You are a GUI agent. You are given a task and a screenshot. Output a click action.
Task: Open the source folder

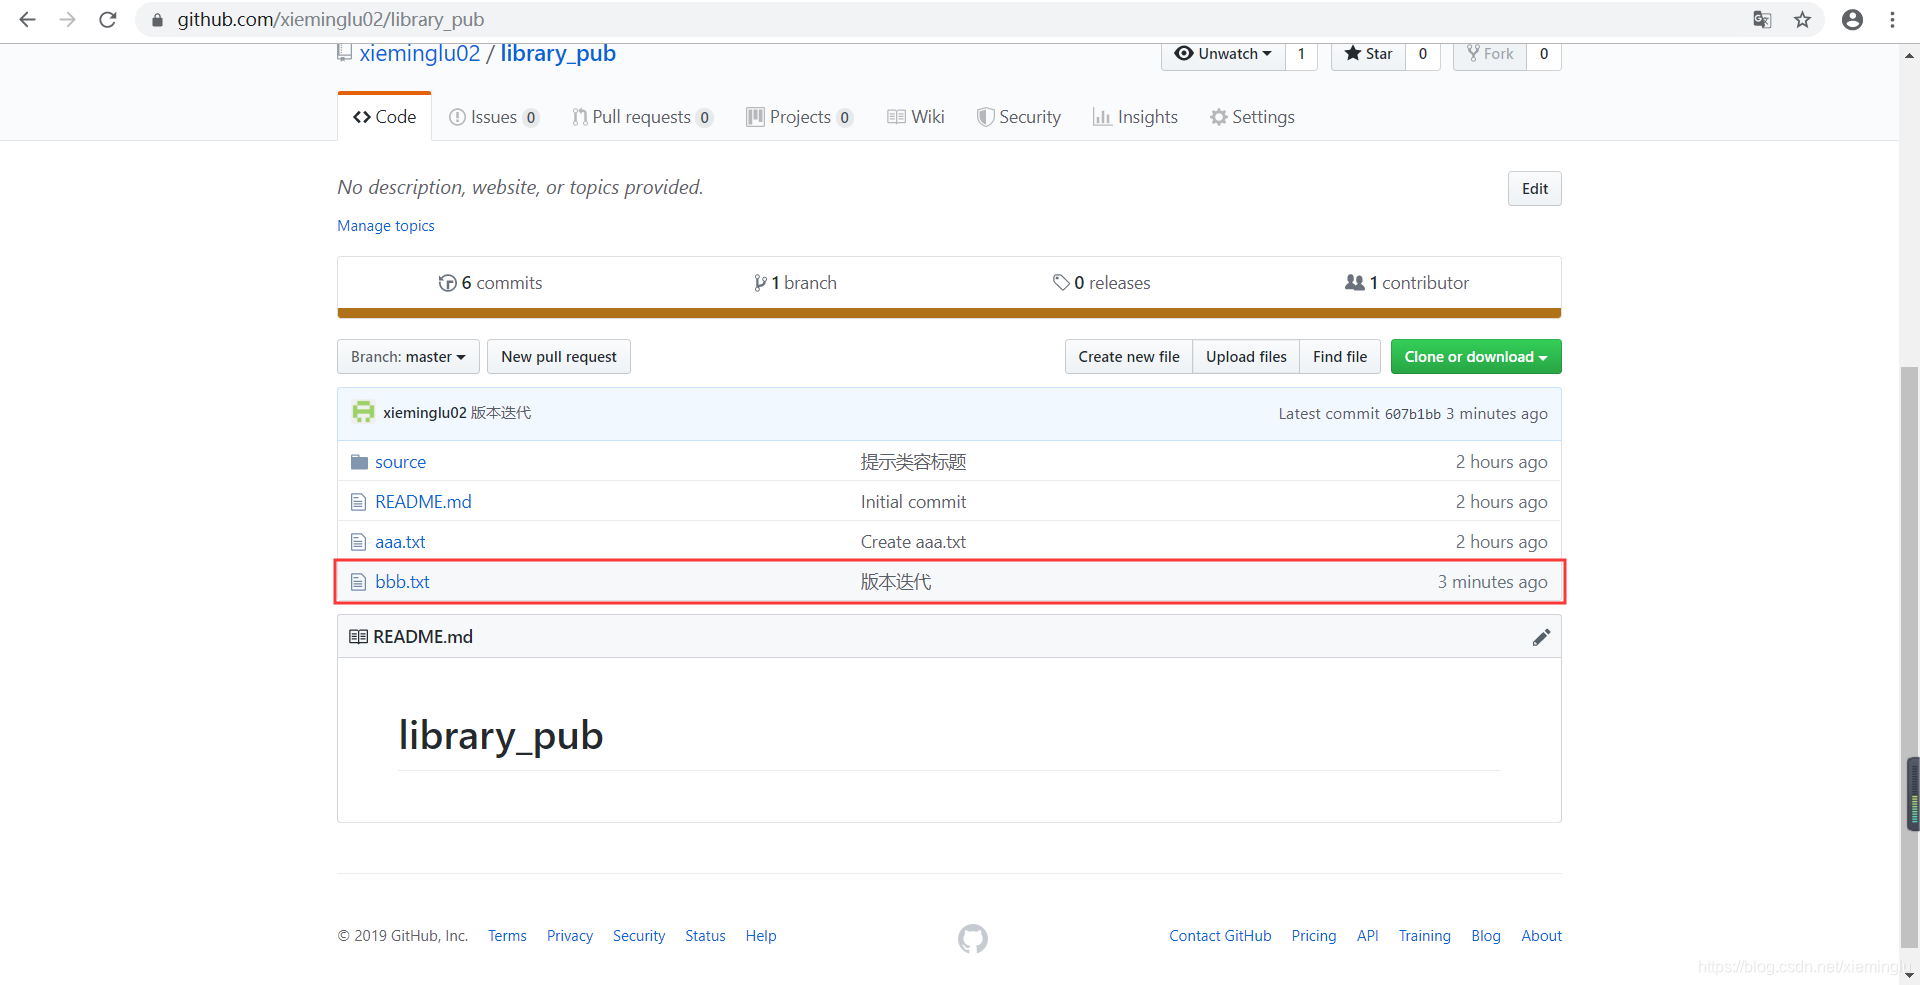tap(400, 462)
